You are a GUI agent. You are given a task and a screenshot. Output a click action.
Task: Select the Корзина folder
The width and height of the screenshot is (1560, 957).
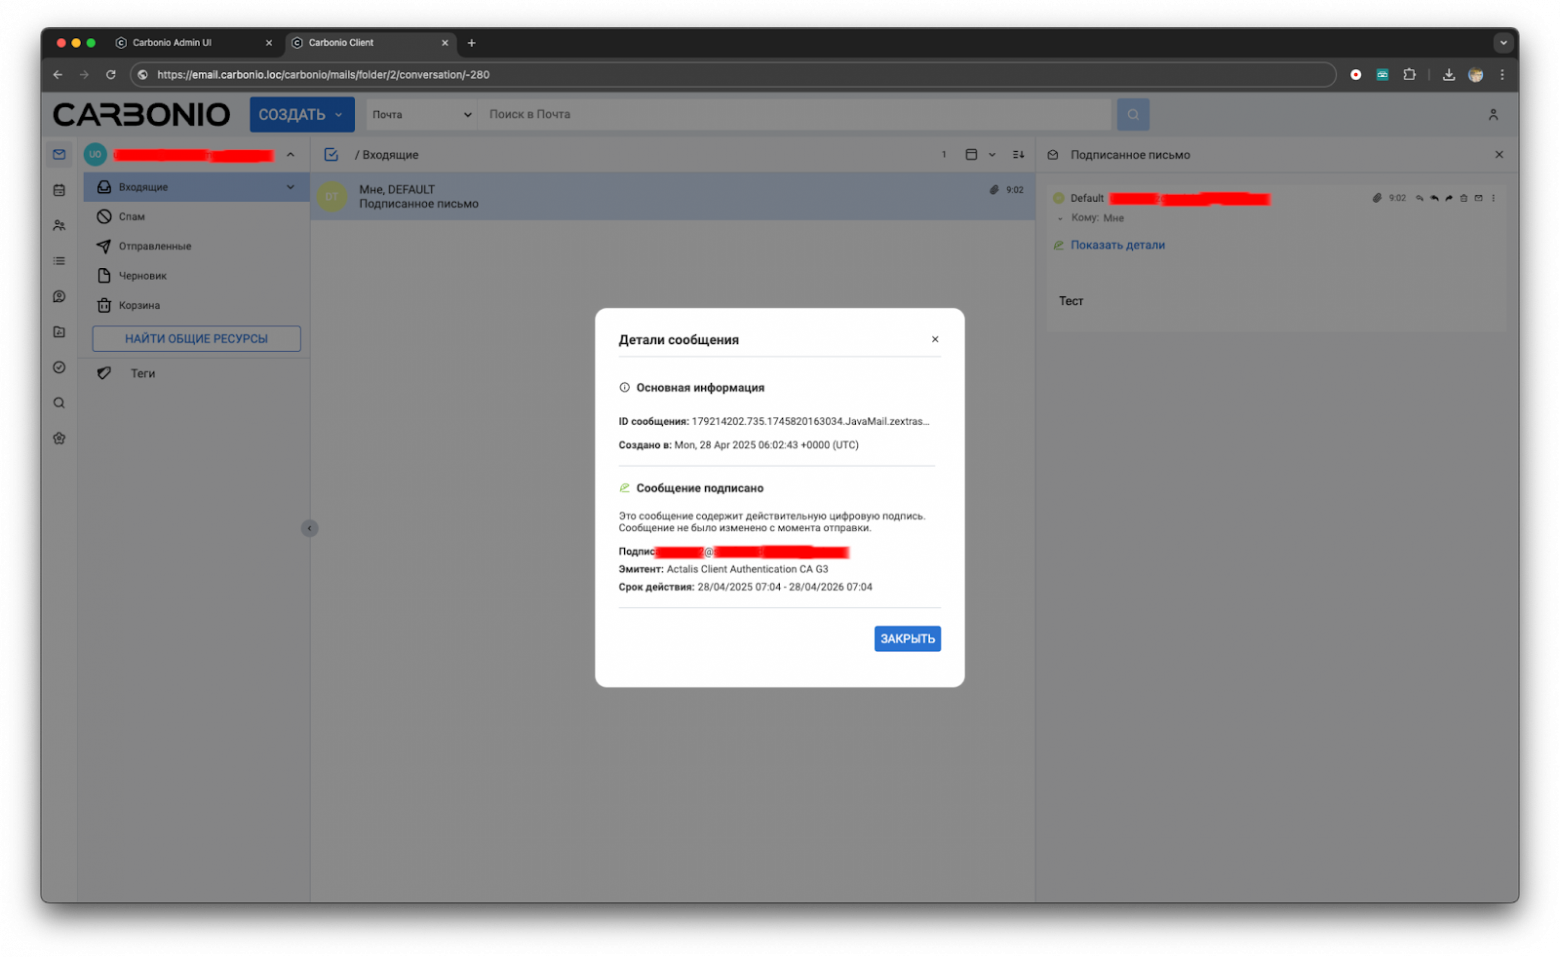(x=197, y=306)
